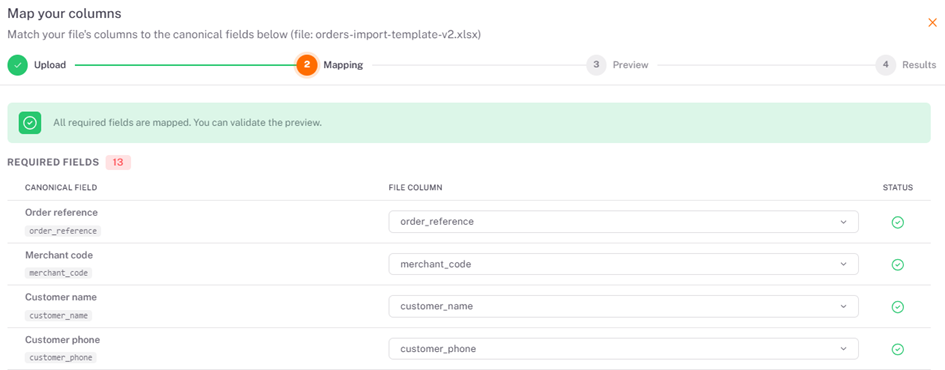
Task: Open the order_reference file column dropdown
Action: click(x=623, y=222)
